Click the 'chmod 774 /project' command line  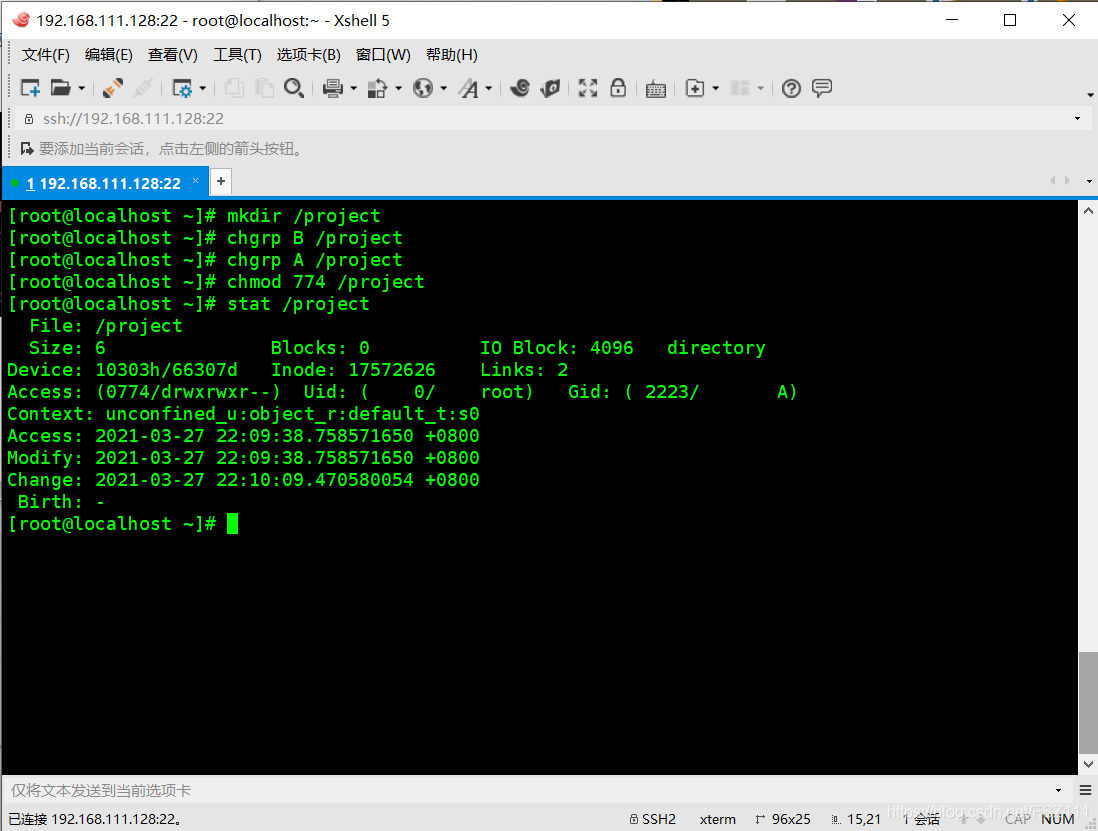point(216,282)
